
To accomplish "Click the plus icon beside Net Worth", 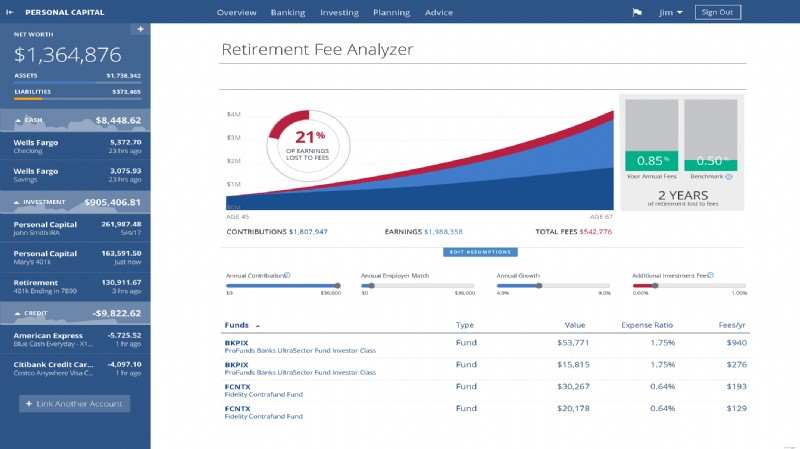I will 140,29.
